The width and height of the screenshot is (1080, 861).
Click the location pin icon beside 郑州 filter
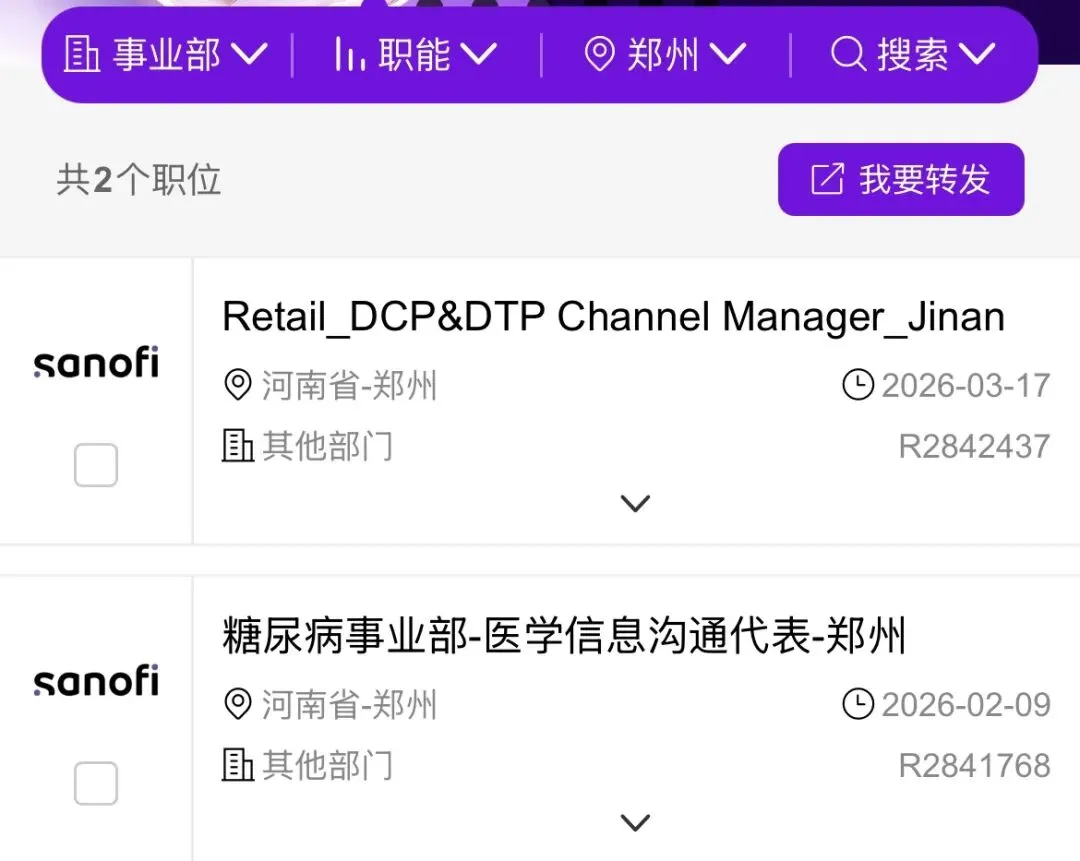click(599, 54)
